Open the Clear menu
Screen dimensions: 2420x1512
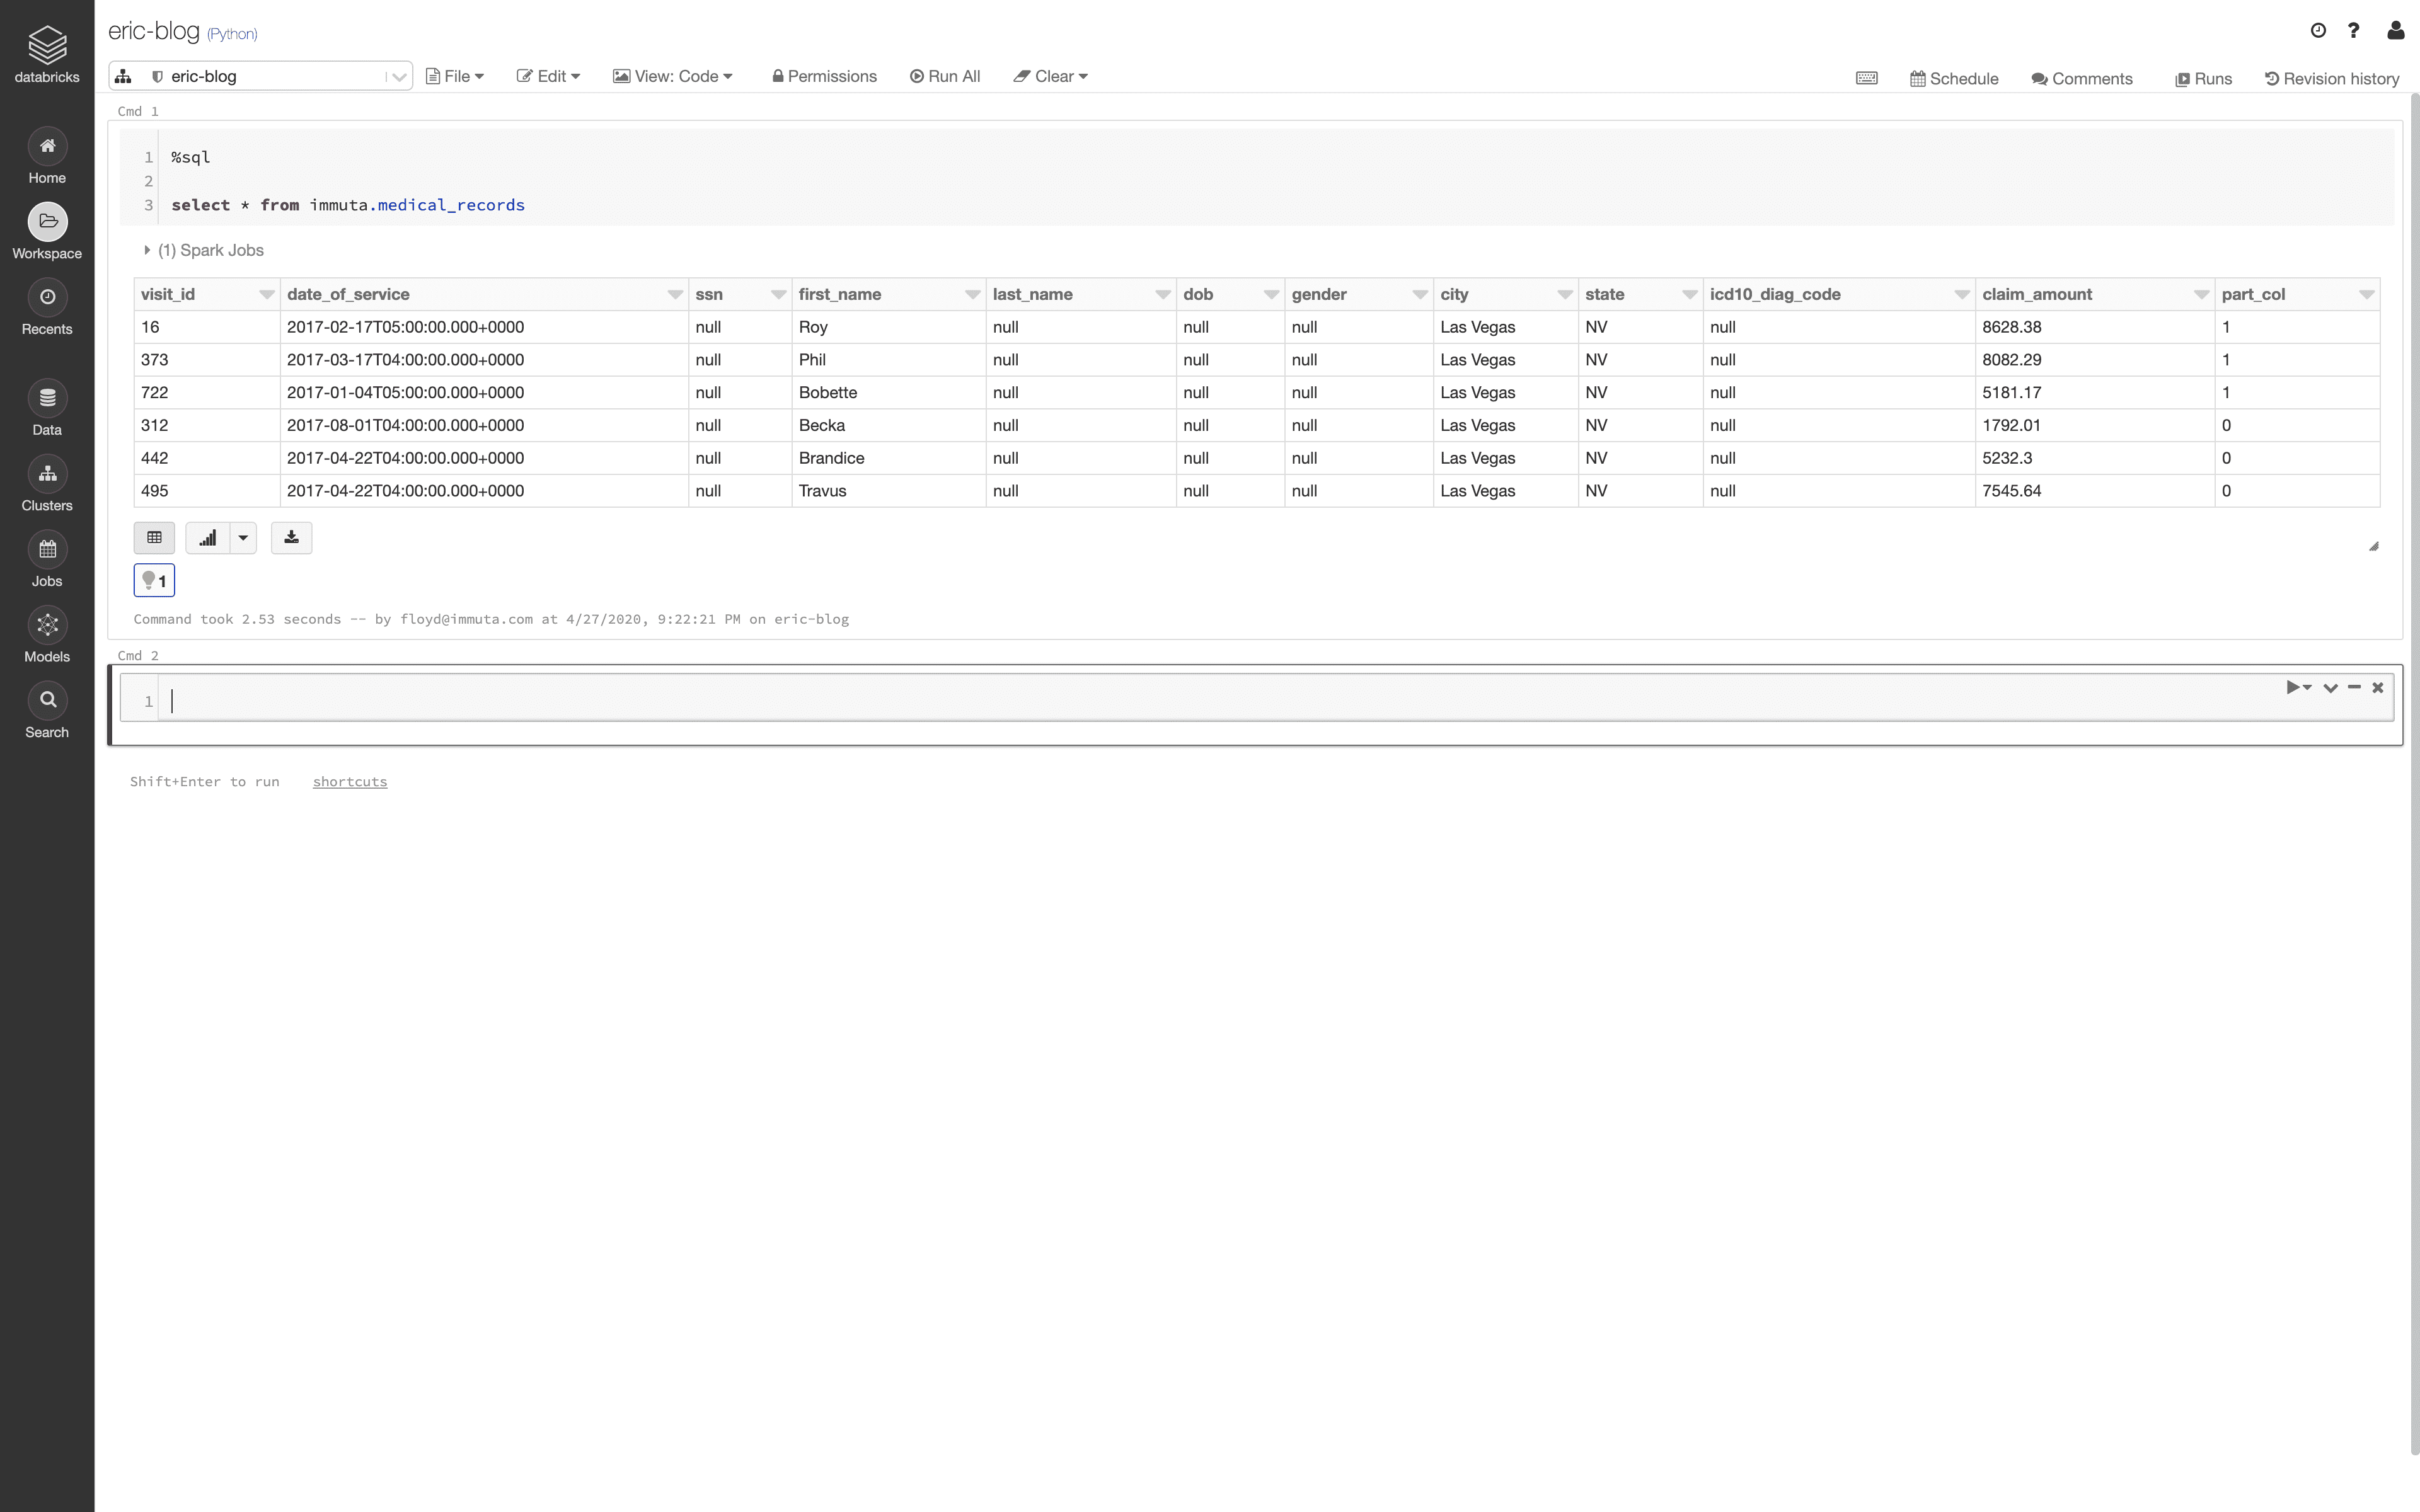click(x=1050, y=76)
